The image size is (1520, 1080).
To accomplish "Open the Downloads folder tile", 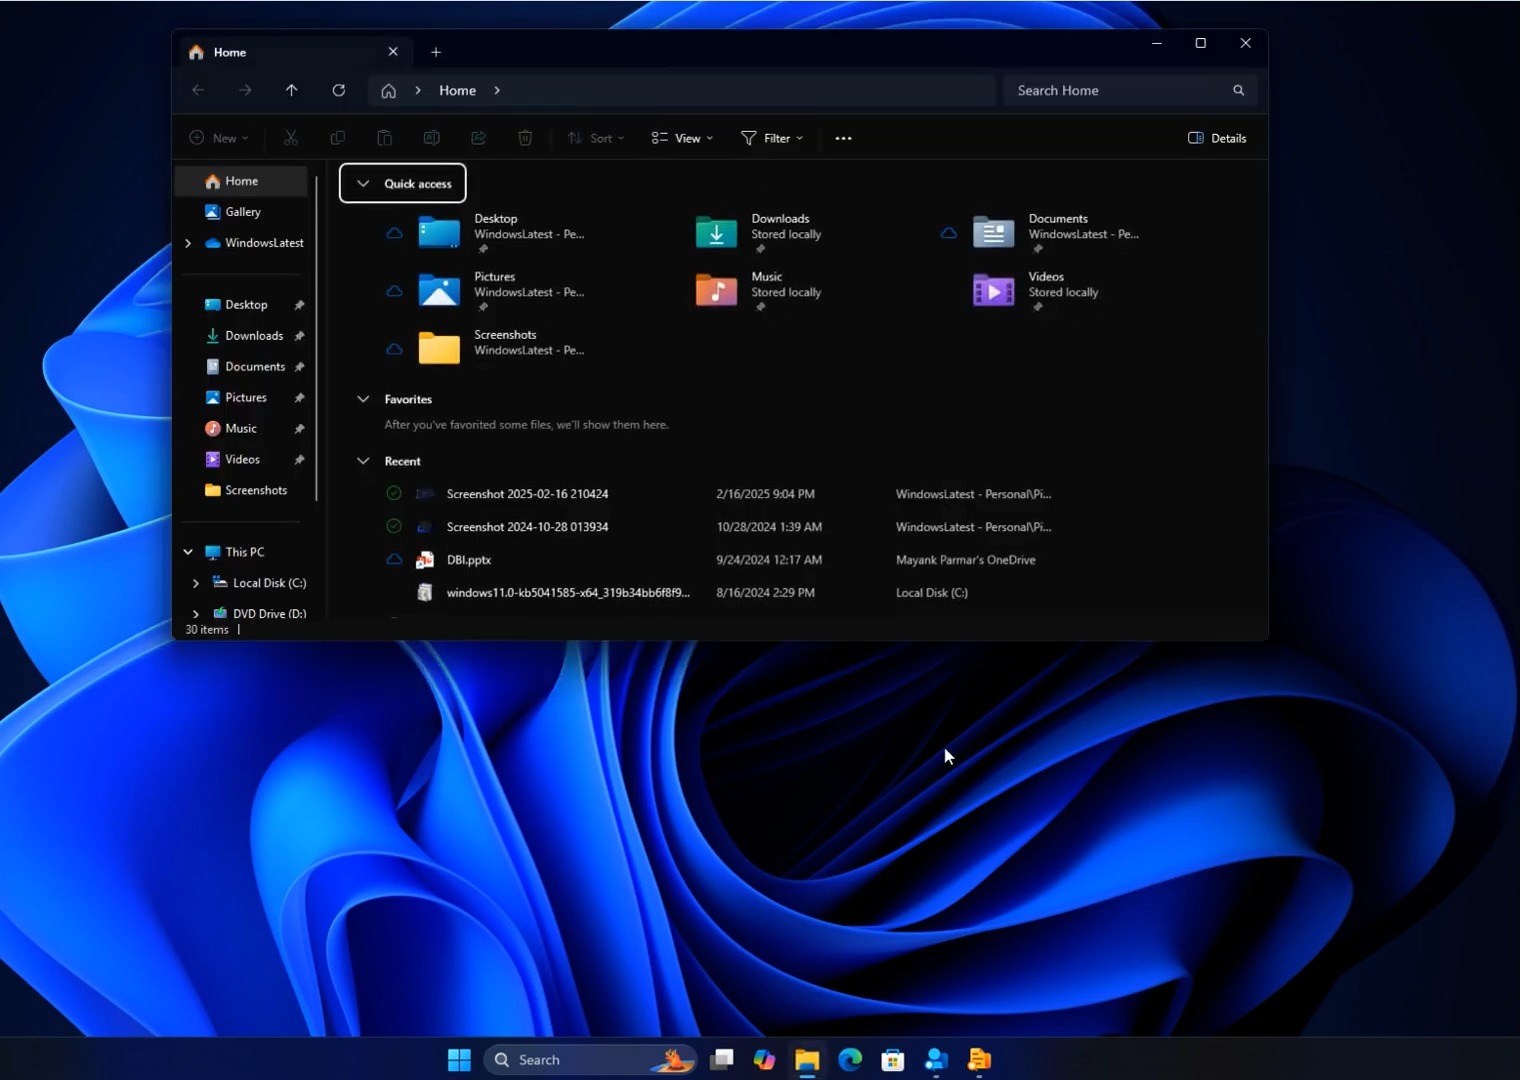I will click(x=760, y=232).
